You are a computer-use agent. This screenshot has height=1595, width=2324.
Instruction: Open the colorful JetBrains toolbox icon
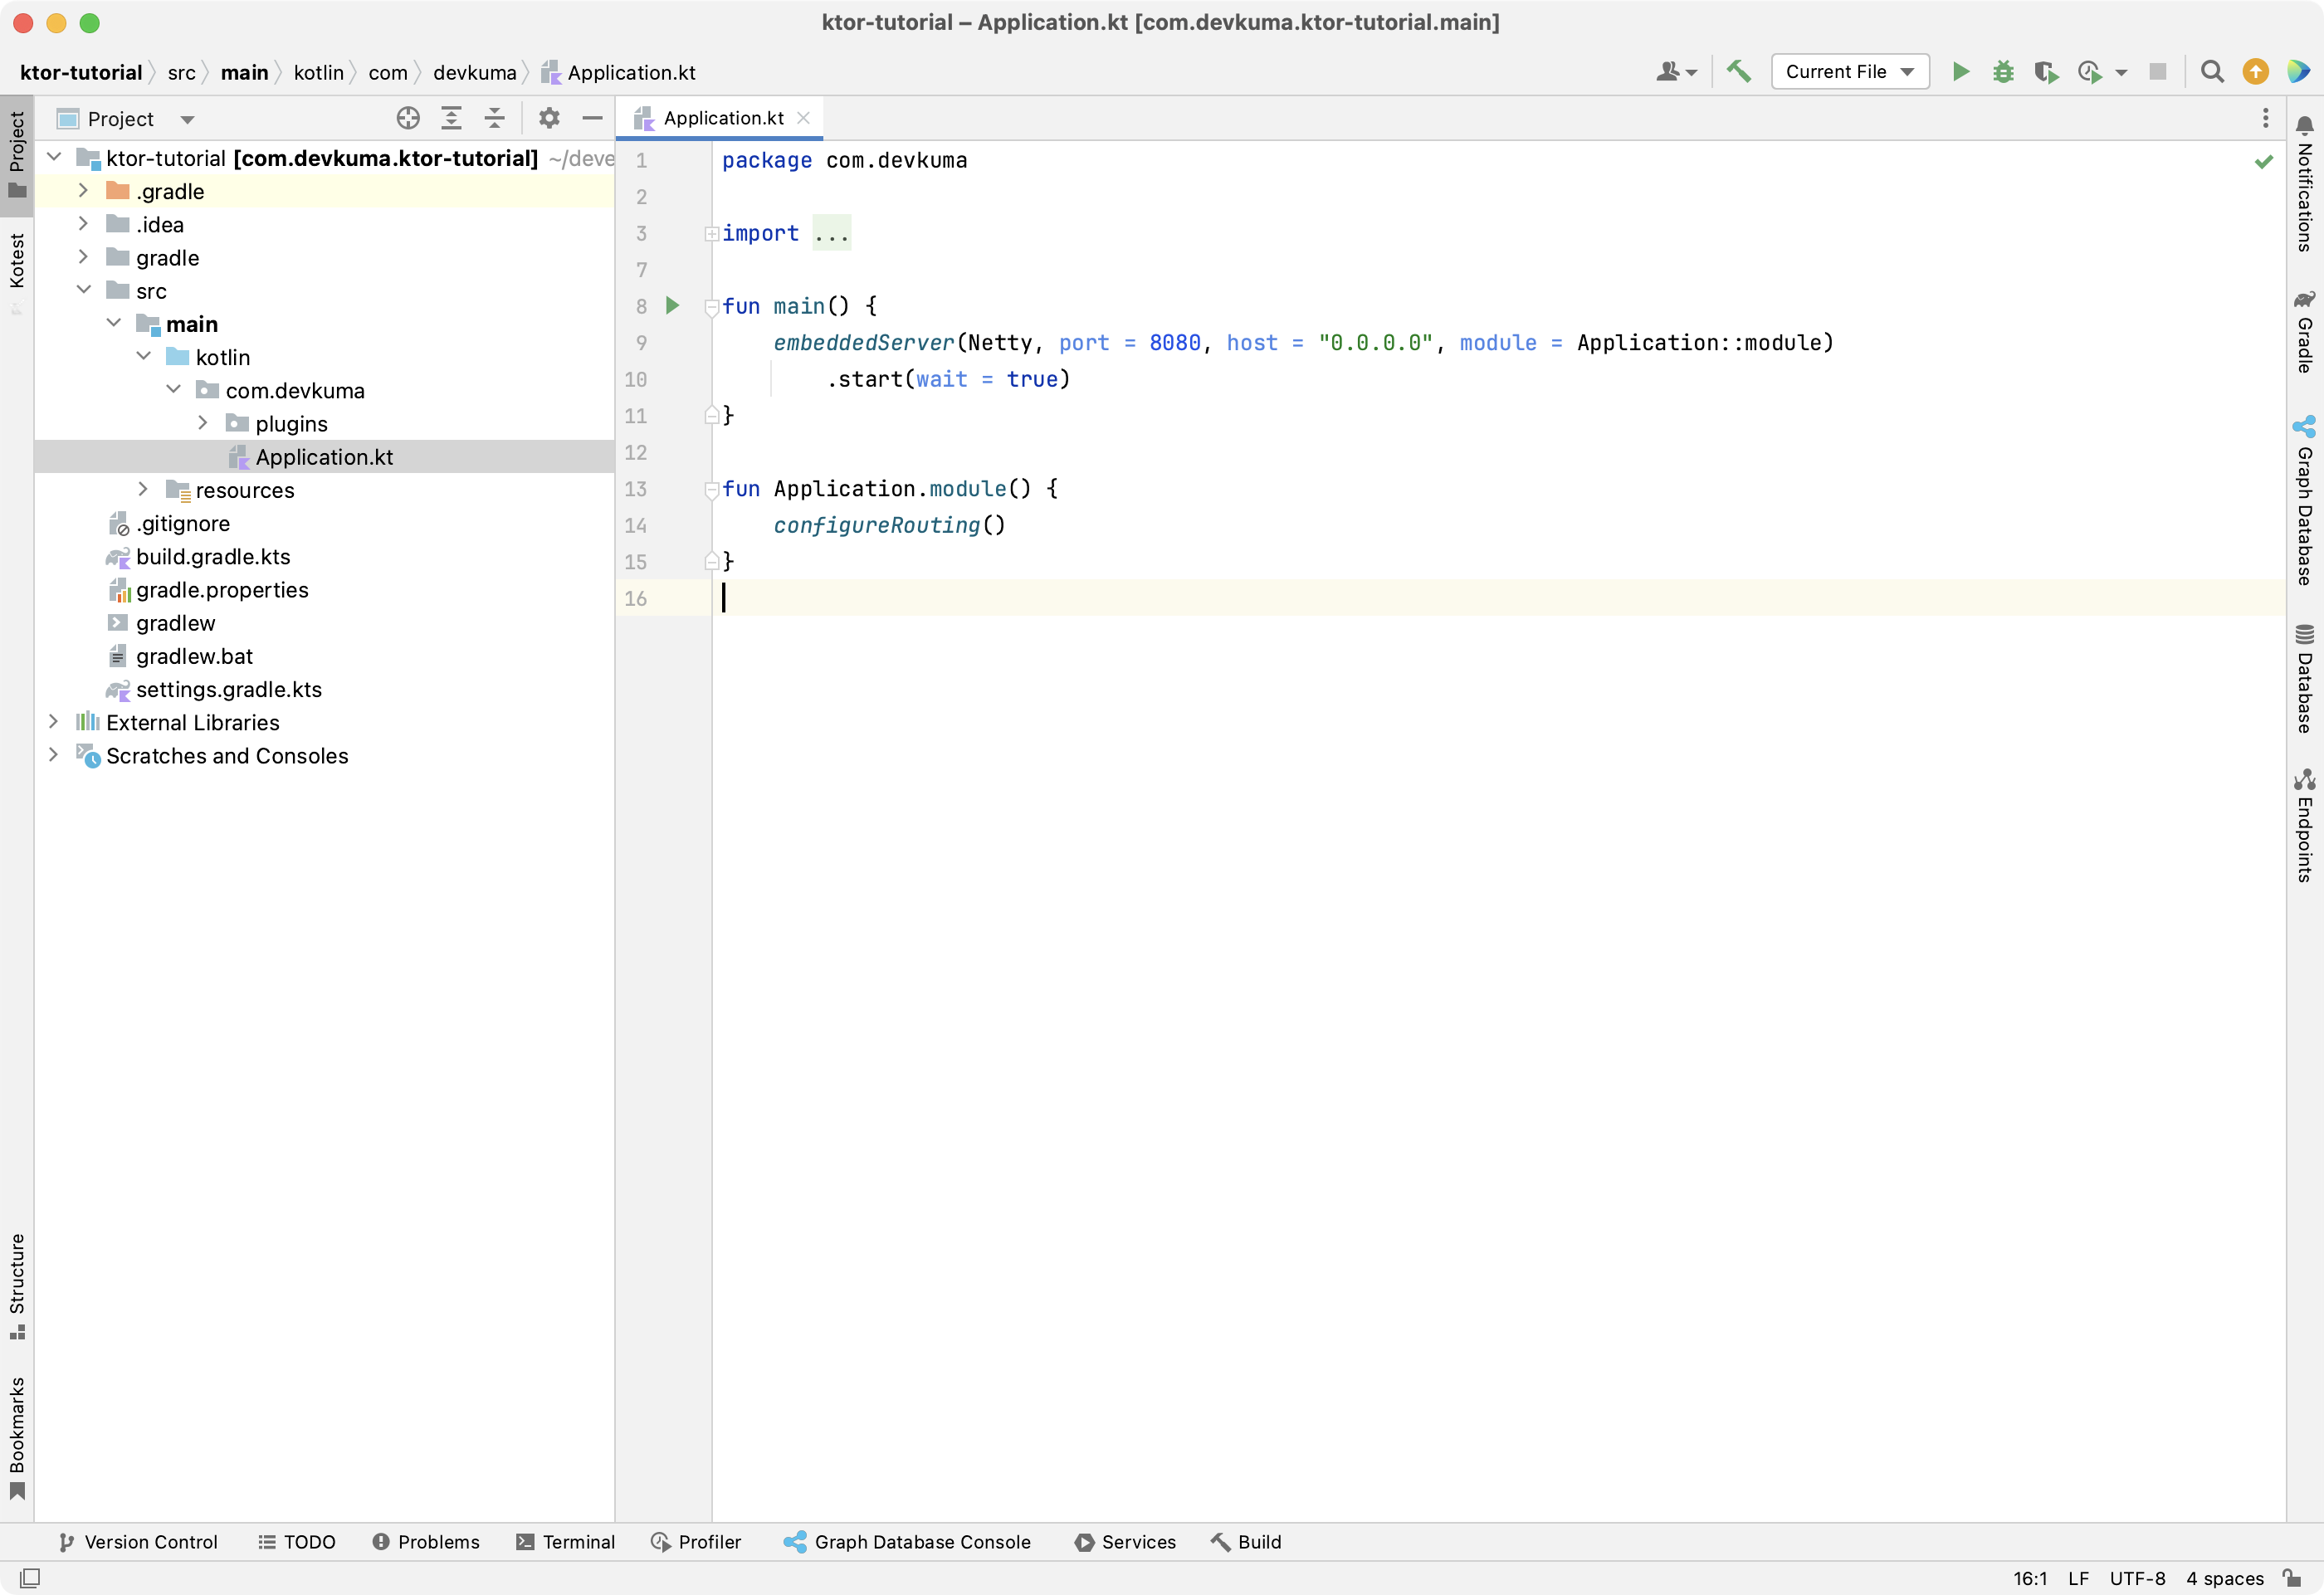2298,72
